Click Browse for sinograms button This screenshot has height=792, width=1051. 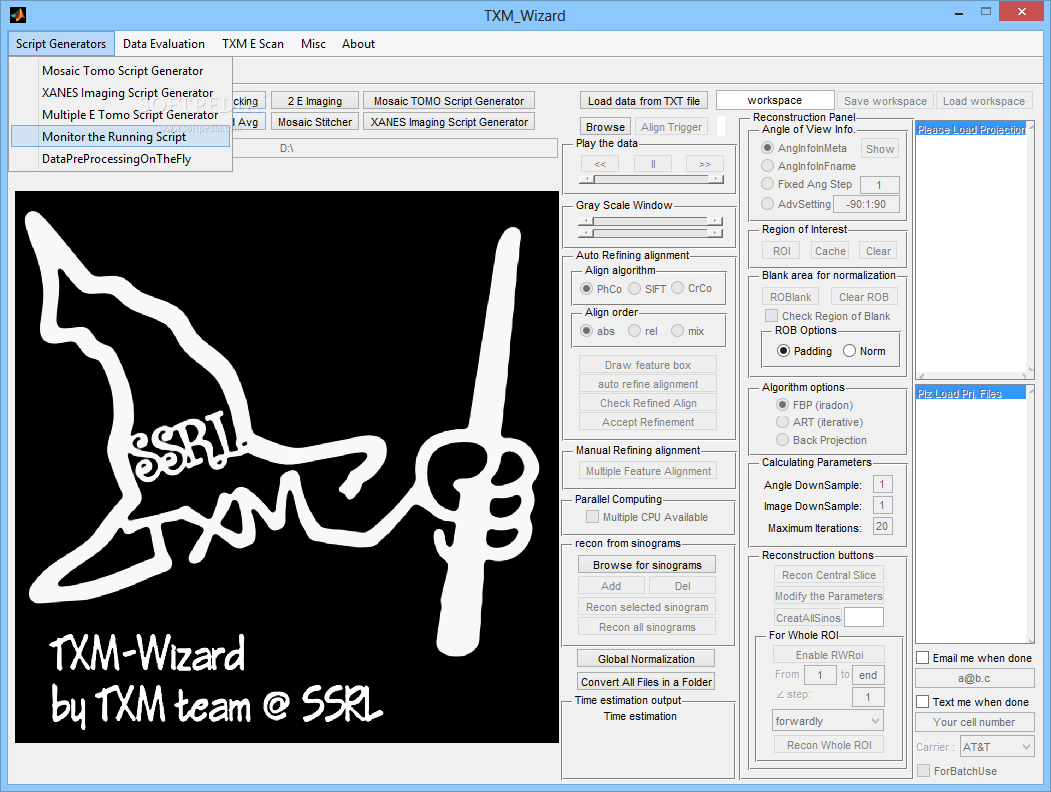(x=647, y=565)
